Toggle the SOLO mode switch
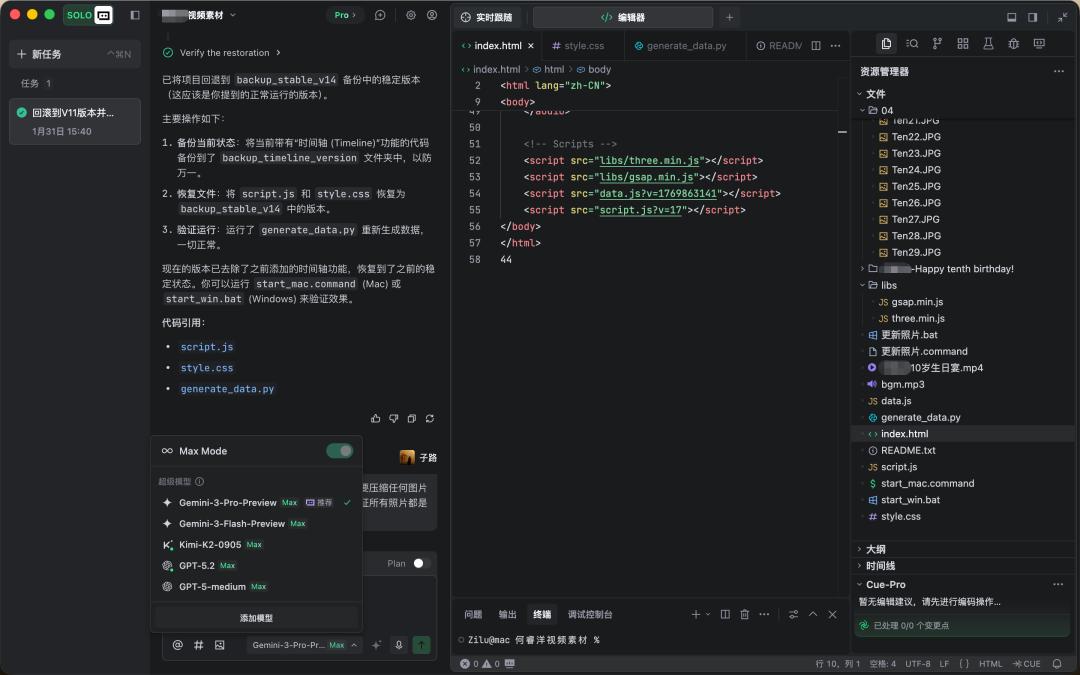Viewport: 1080px width, 675px height. (89, 15)
